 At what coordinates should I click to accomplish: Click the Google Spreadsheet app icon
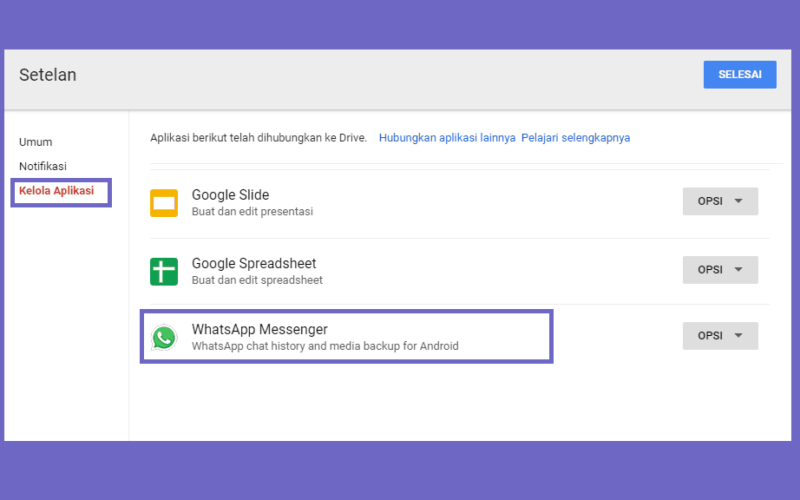coord(164,271)
